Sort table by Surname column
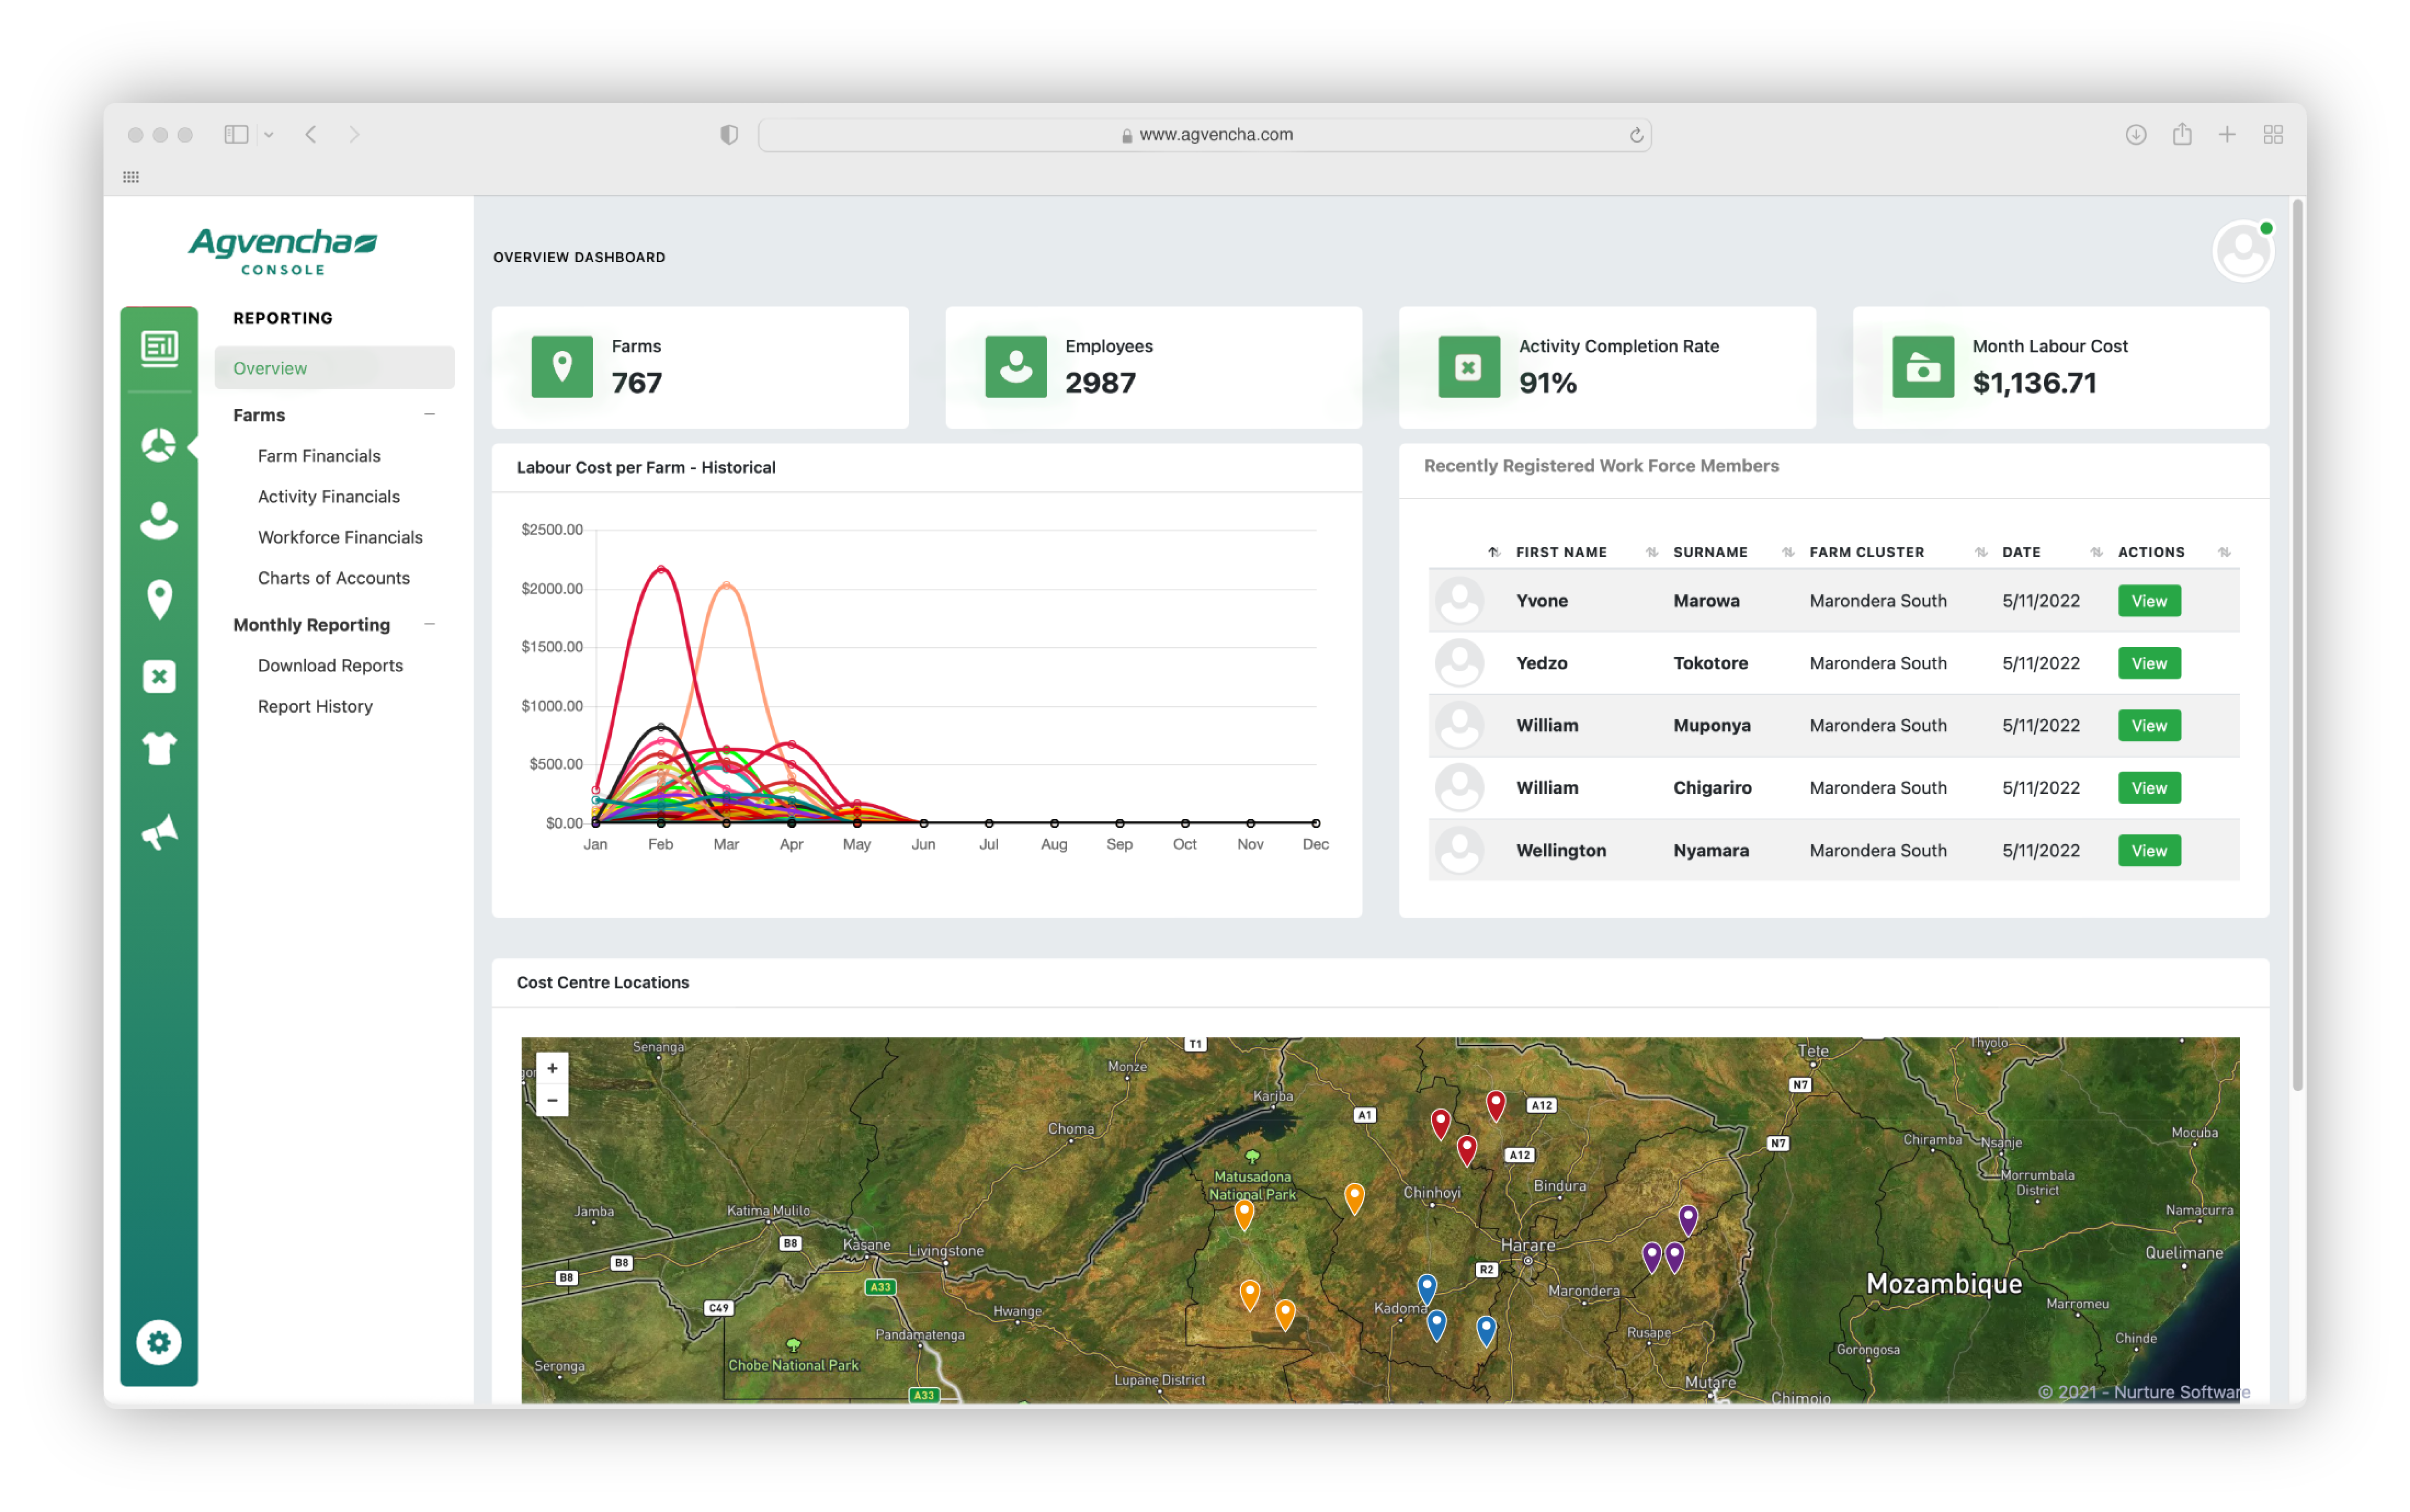Viewport: 2410px width, 1512px height. (x=1710, y=552)
